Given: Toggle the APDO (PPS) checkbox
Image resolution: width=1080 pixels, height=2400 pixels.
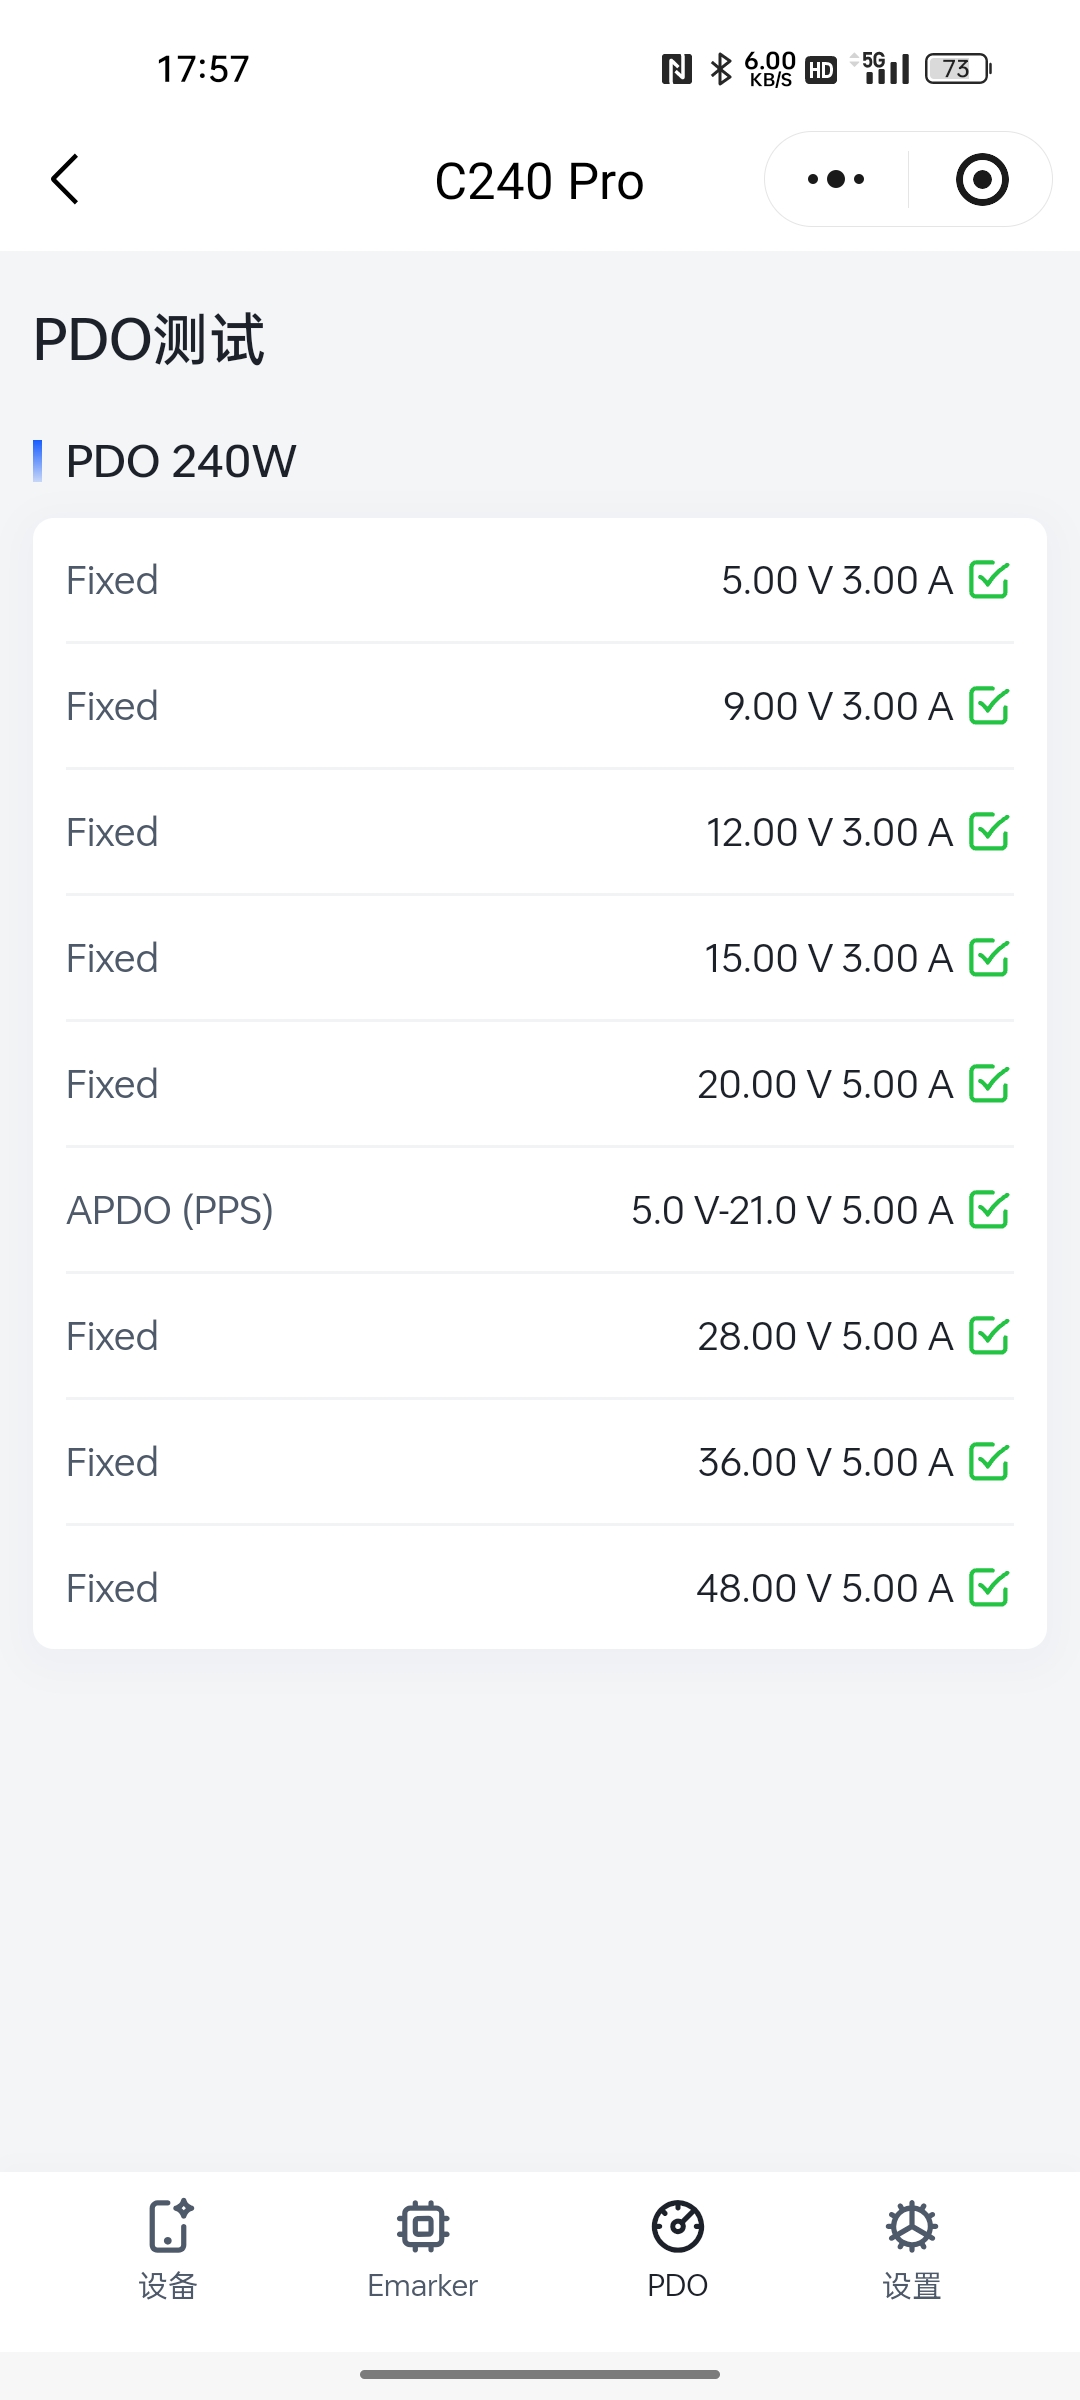Looking at the screenshot, I should (989, 1210).
